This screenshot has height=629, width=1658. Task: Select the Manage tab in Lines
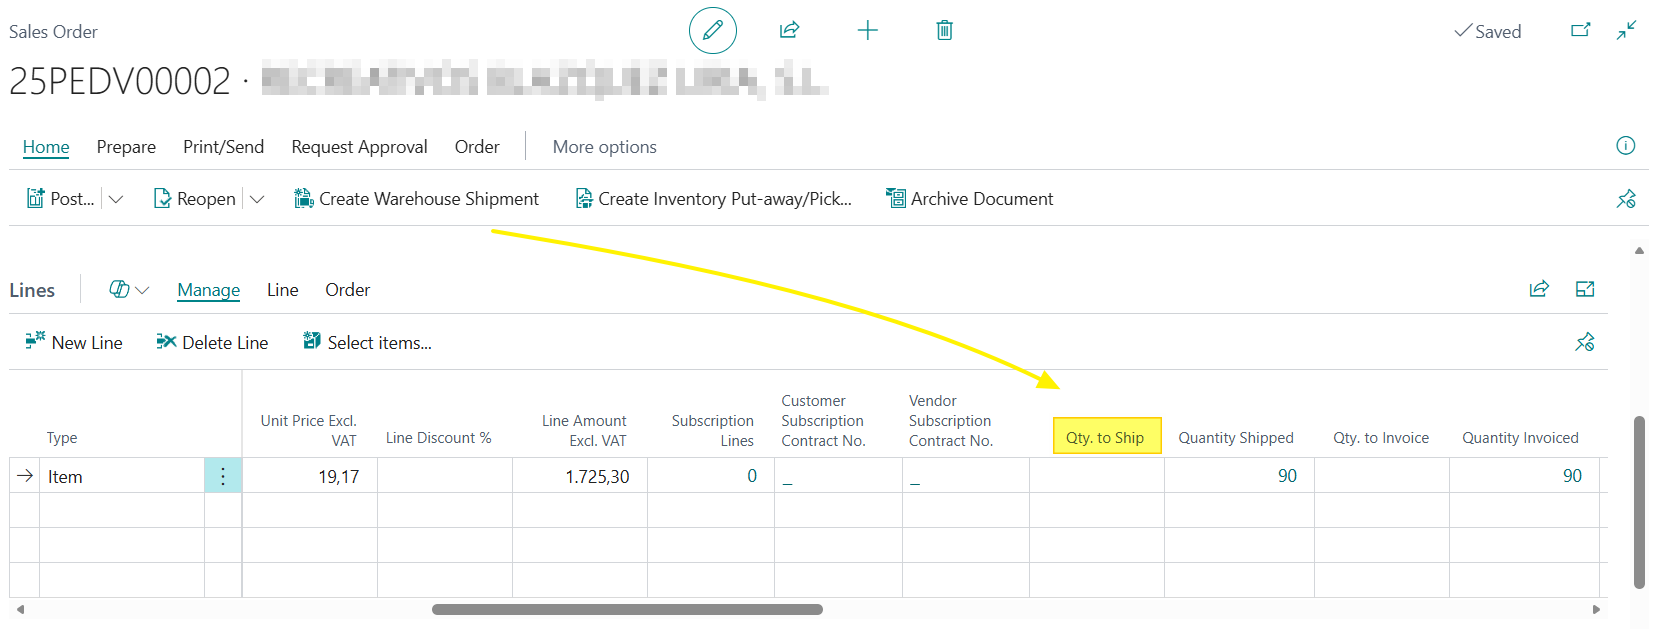(208, 290)
